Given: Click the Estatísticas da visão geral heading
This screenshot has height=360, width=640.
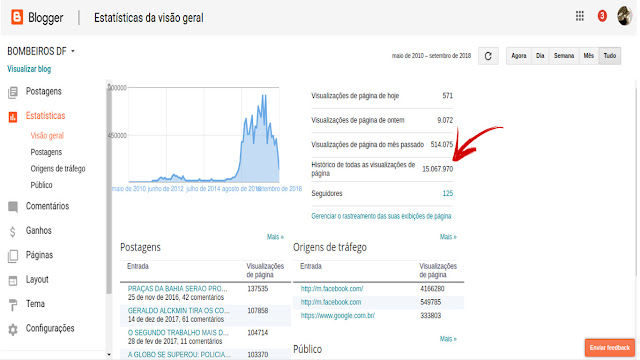Looking at the screenshot, I should pyautogui.click(x=149, y=18).
